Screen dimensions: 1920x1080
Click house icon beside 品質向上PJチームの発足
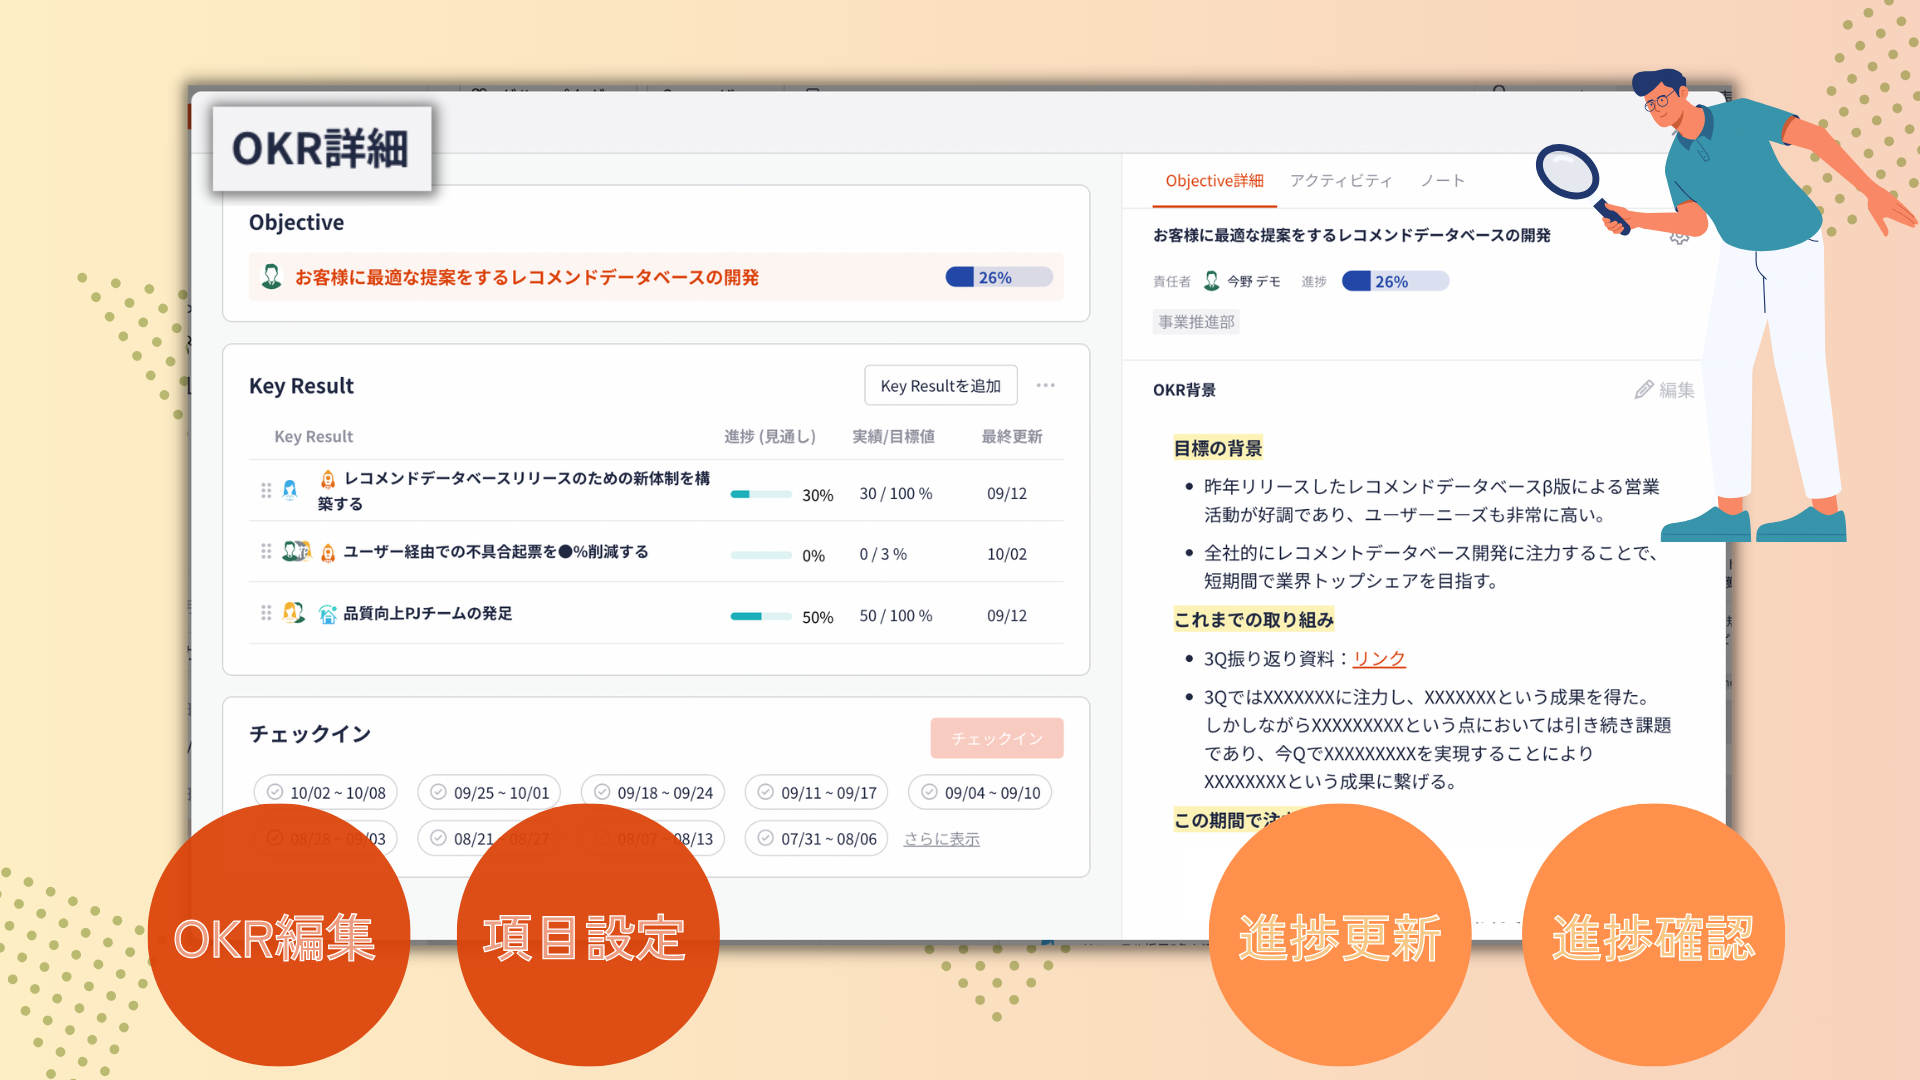(x=327, y=614)
